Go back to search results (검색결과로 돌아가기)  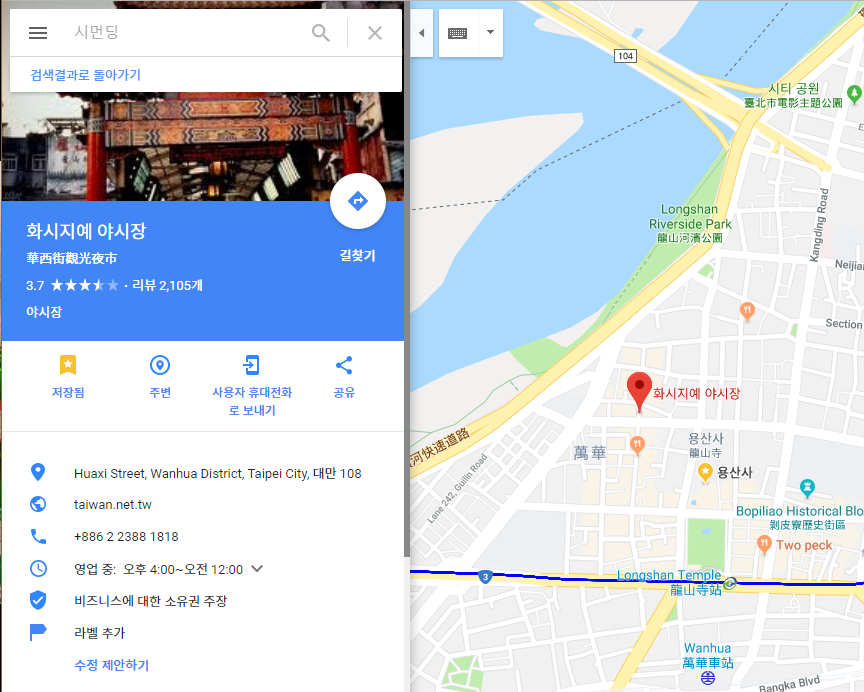coord(85,75)
